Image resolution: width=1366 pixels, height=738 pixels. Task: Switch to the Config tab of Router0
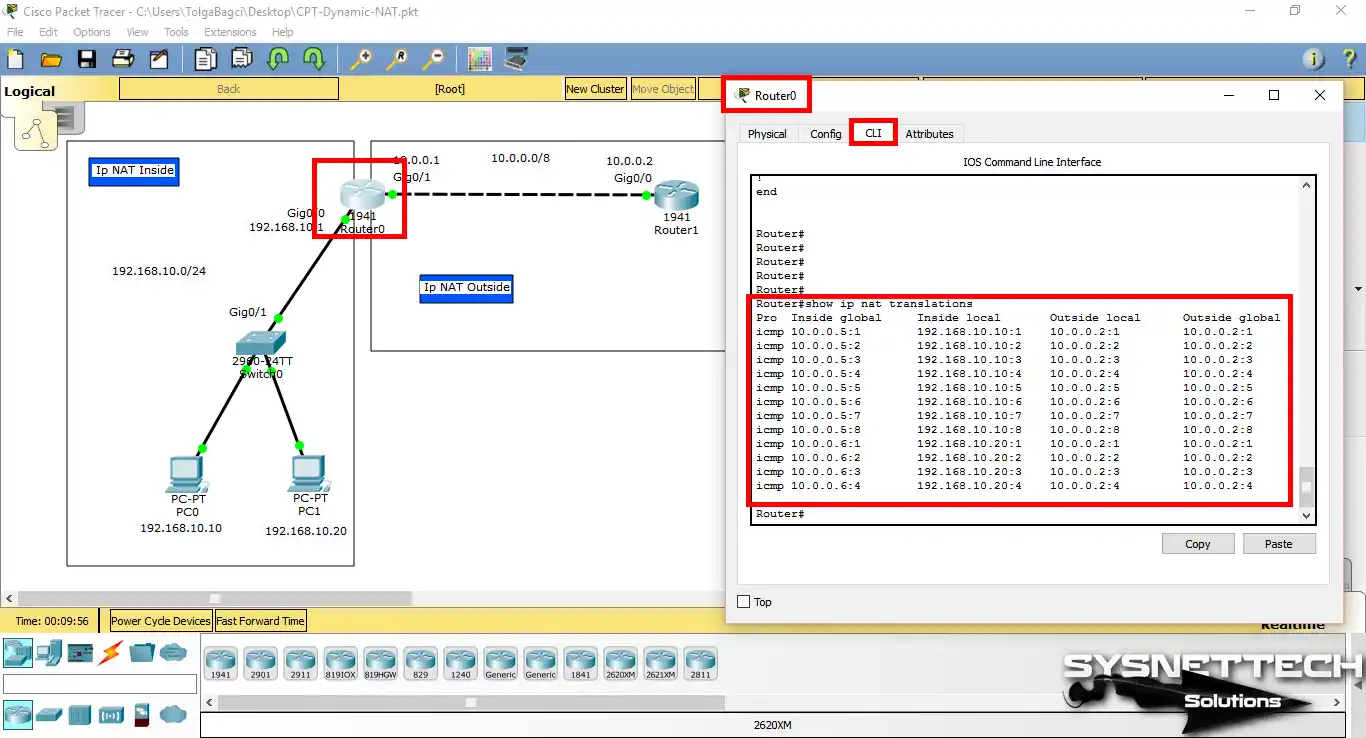824,132
